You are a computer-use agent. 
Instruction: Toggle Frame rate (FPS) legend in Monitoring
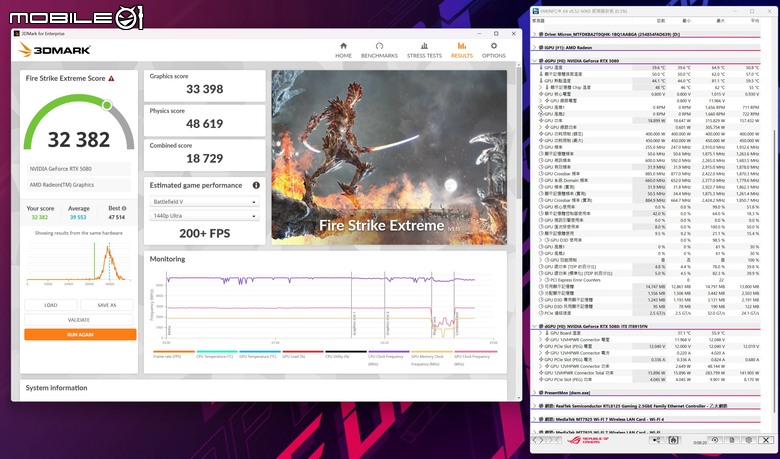click(x=174, y=354)
